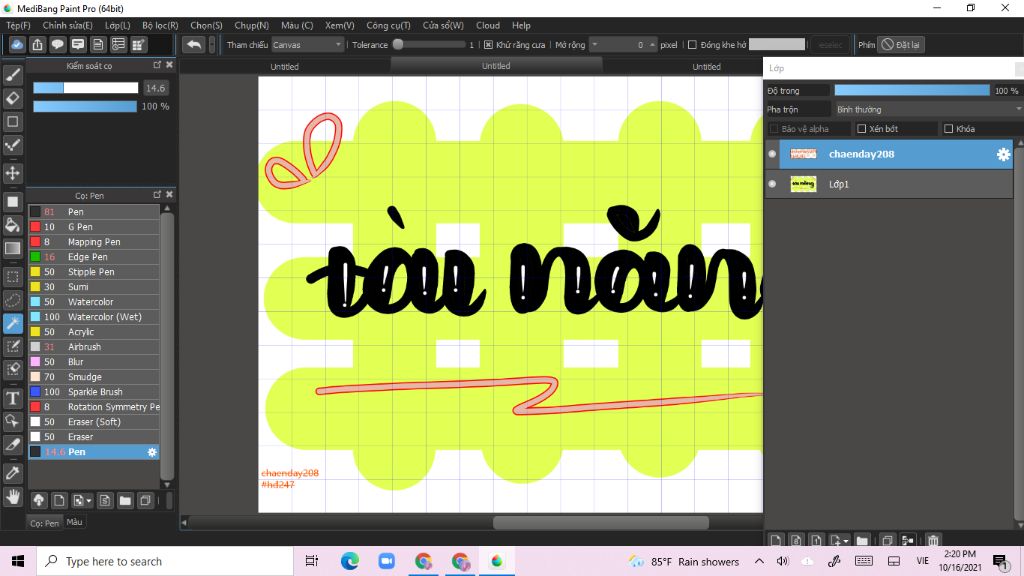The height and width of the screenshot is (576, 1024).
Task: Enable the Đóng khe hở checkbox
Action: (x=692, y=45)
